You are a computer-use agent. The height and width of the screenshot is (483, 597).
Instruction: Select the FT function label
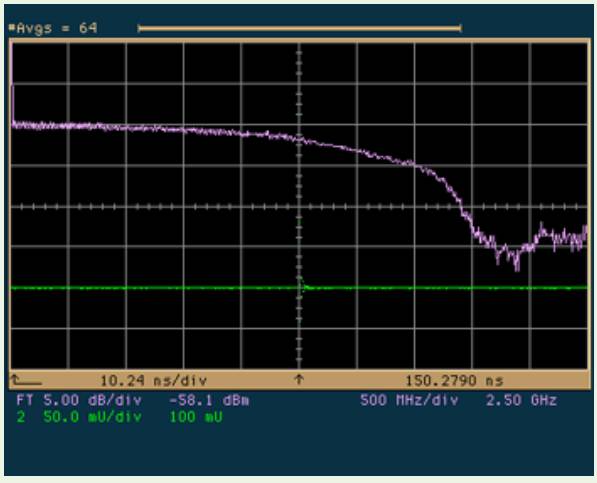pyautogui.click(x=25, y=400)
